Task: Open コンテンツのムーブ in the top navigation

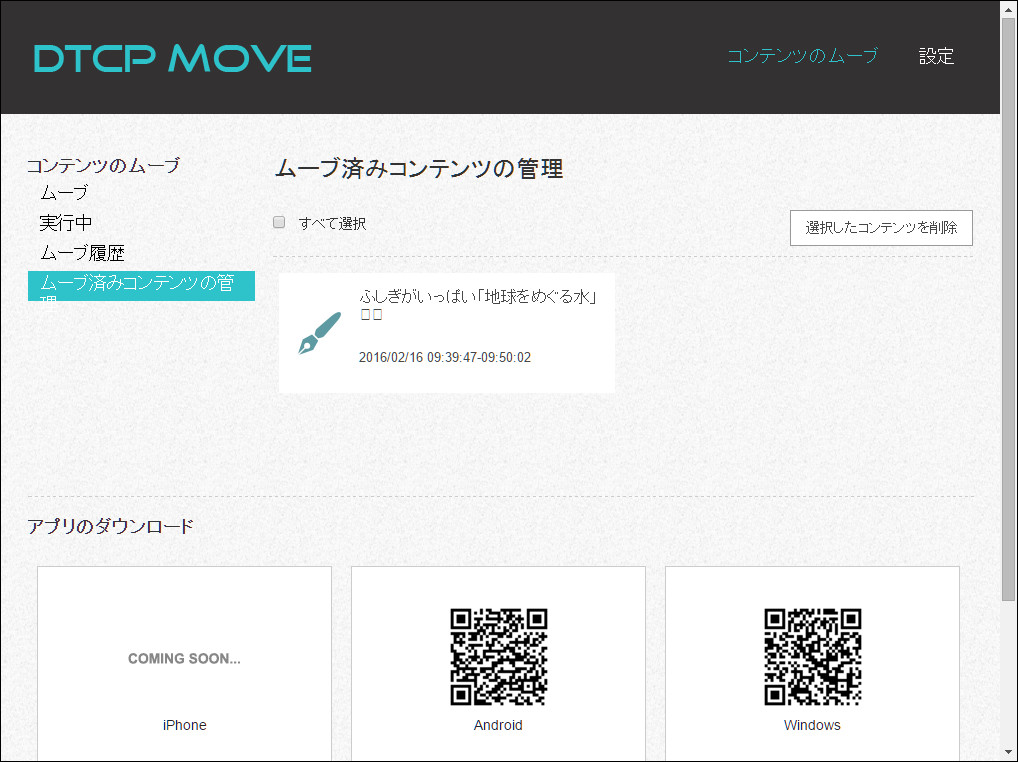Action: point(803,57)
